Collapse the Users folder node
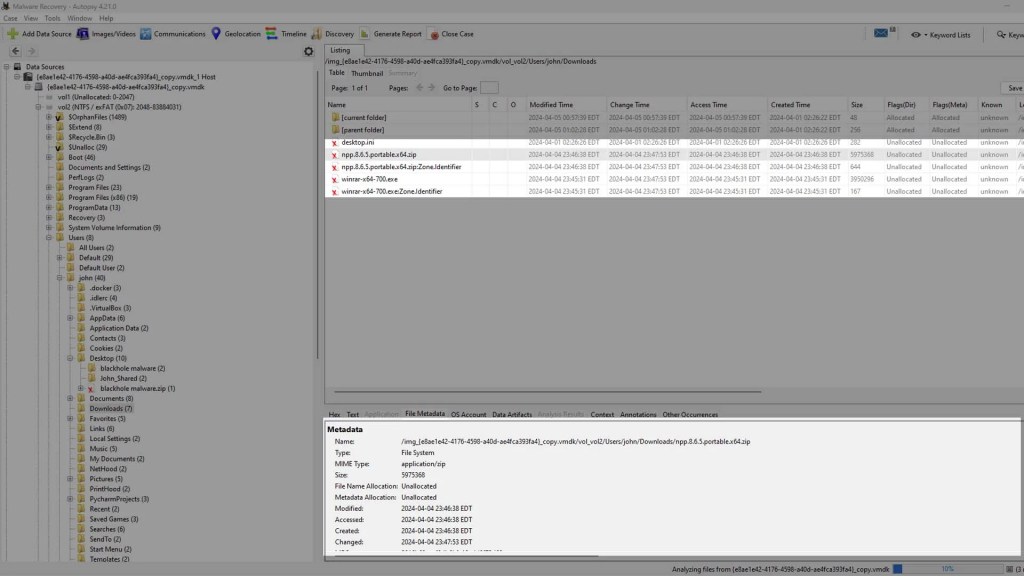Viewport: 1024px width, 576px height. [60, 238]
